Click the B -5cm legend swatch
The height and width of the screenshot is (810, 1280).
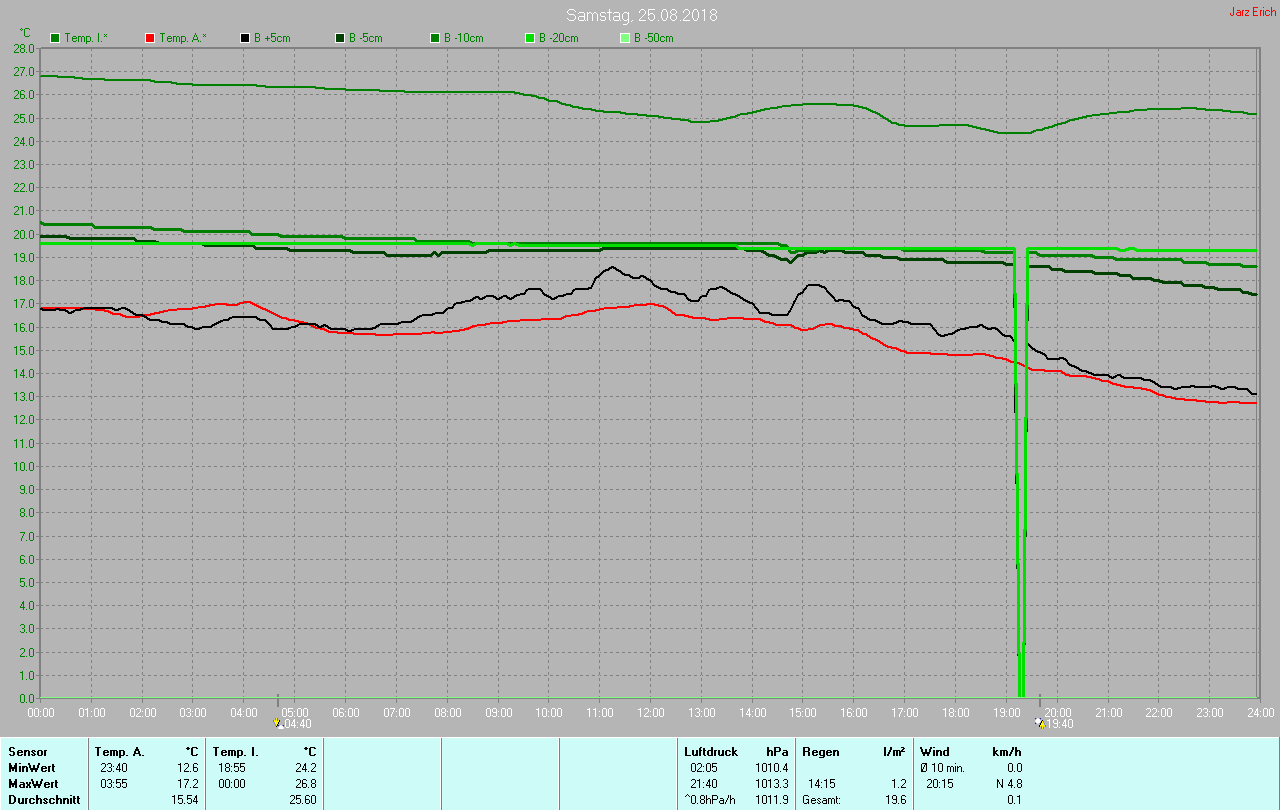(340, 38)
